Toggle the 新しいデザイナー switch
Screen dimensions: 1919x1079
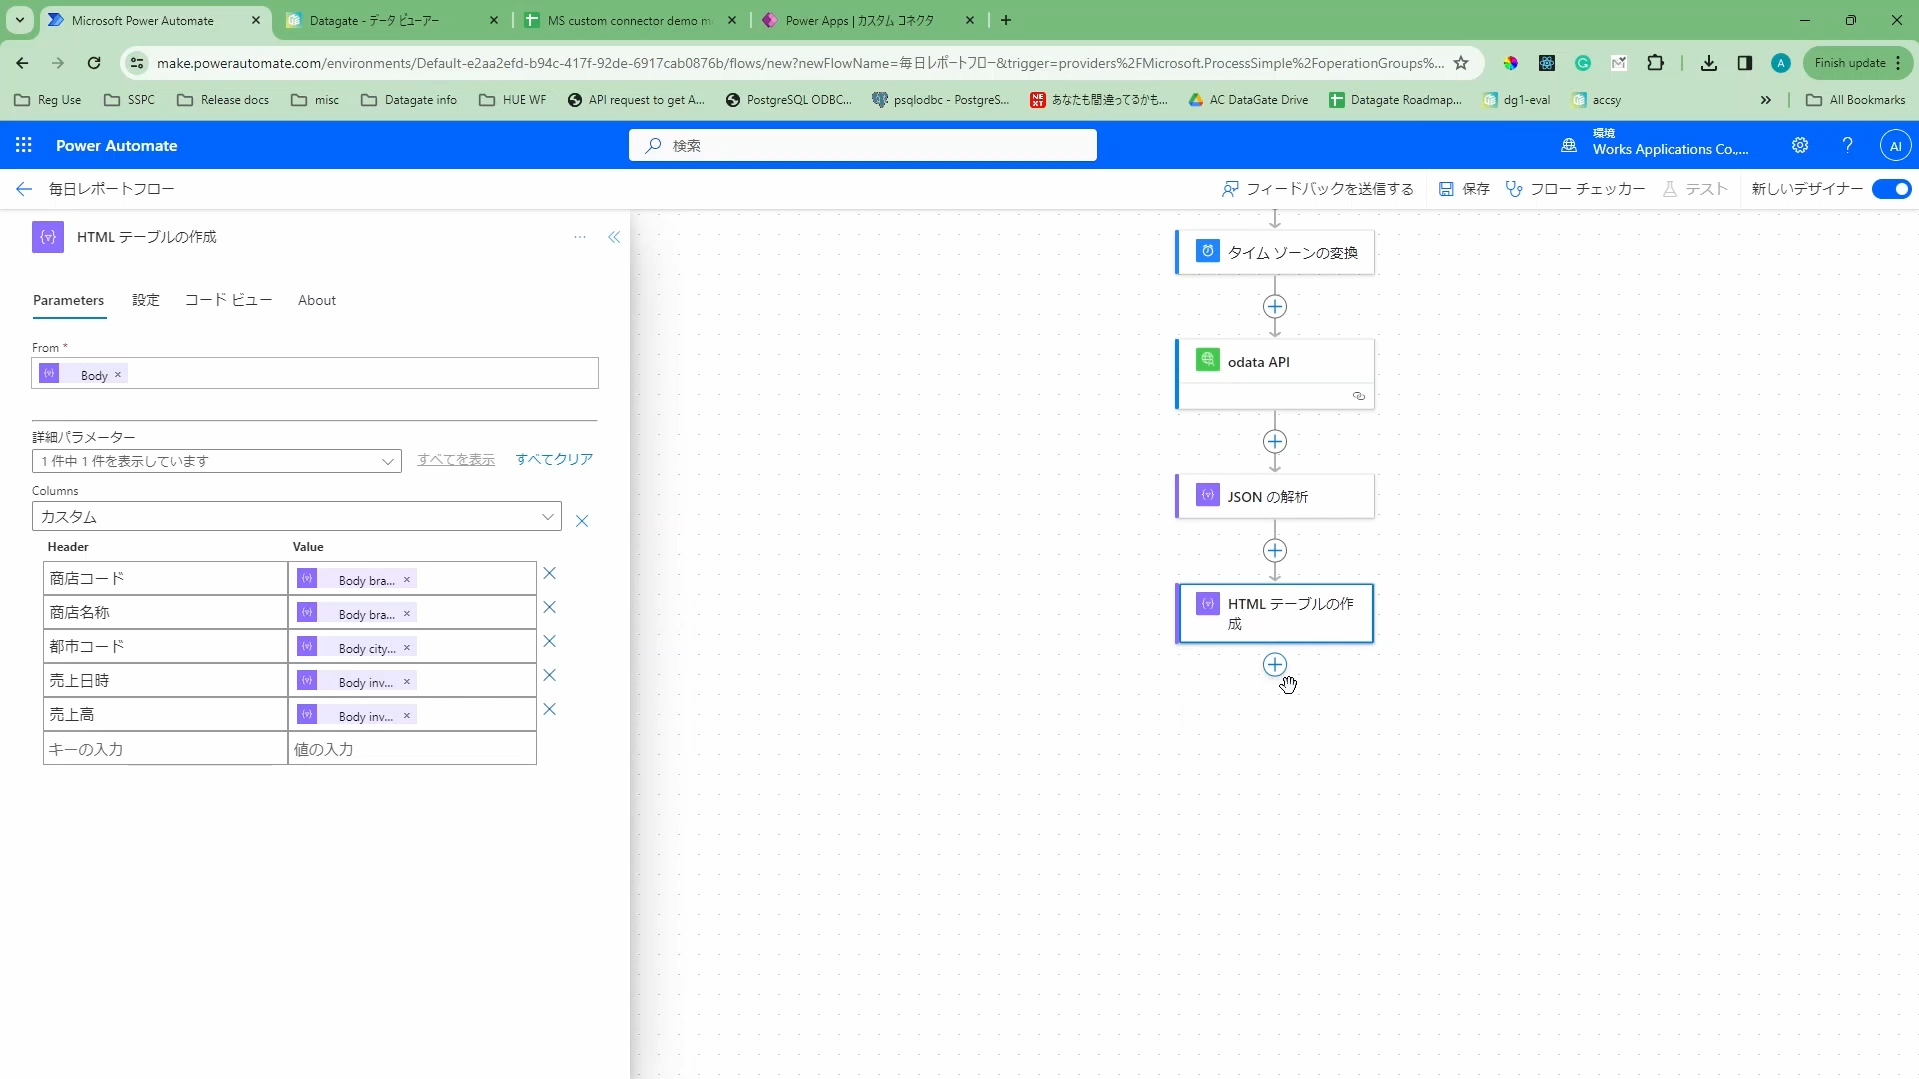(x=1892, y=189)
